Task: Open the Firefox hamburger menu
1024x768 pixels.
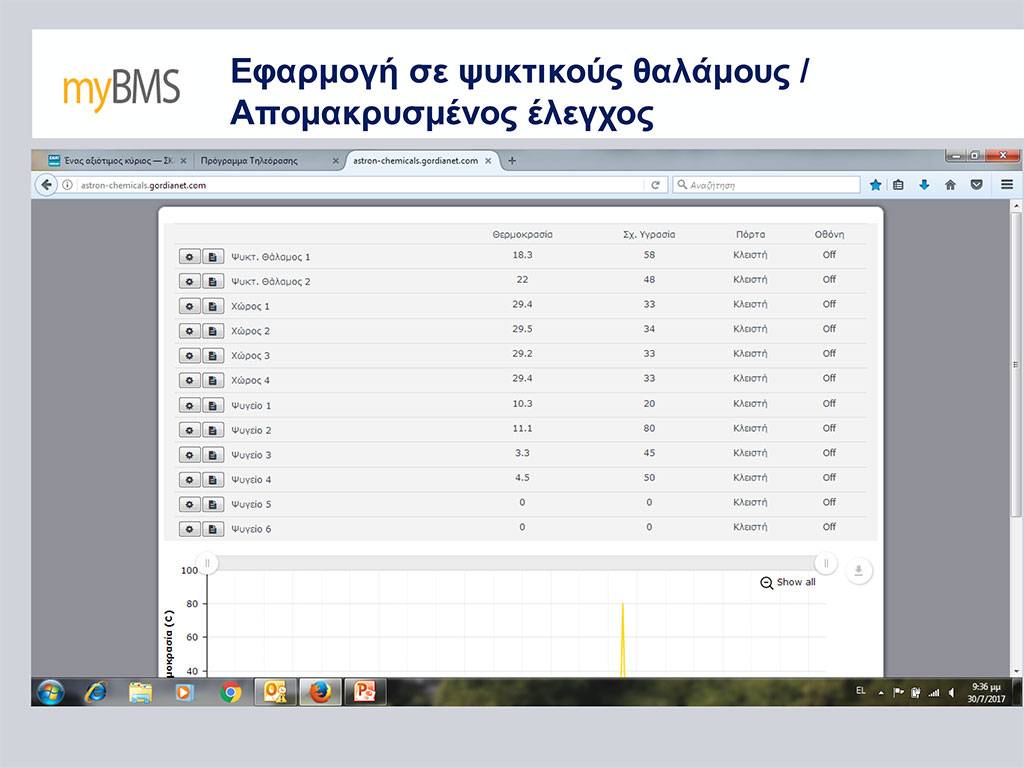Action: [1006, 185]
